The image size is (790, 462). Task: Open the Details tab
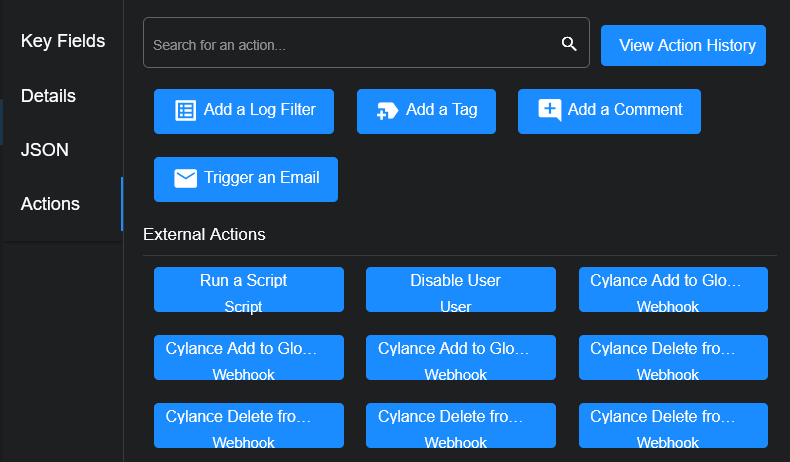click(x=48, y=96)
